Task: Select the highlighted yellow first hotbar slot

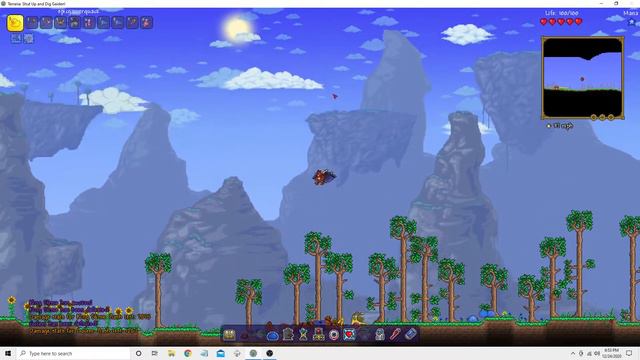Action: [x=15, y=23]
